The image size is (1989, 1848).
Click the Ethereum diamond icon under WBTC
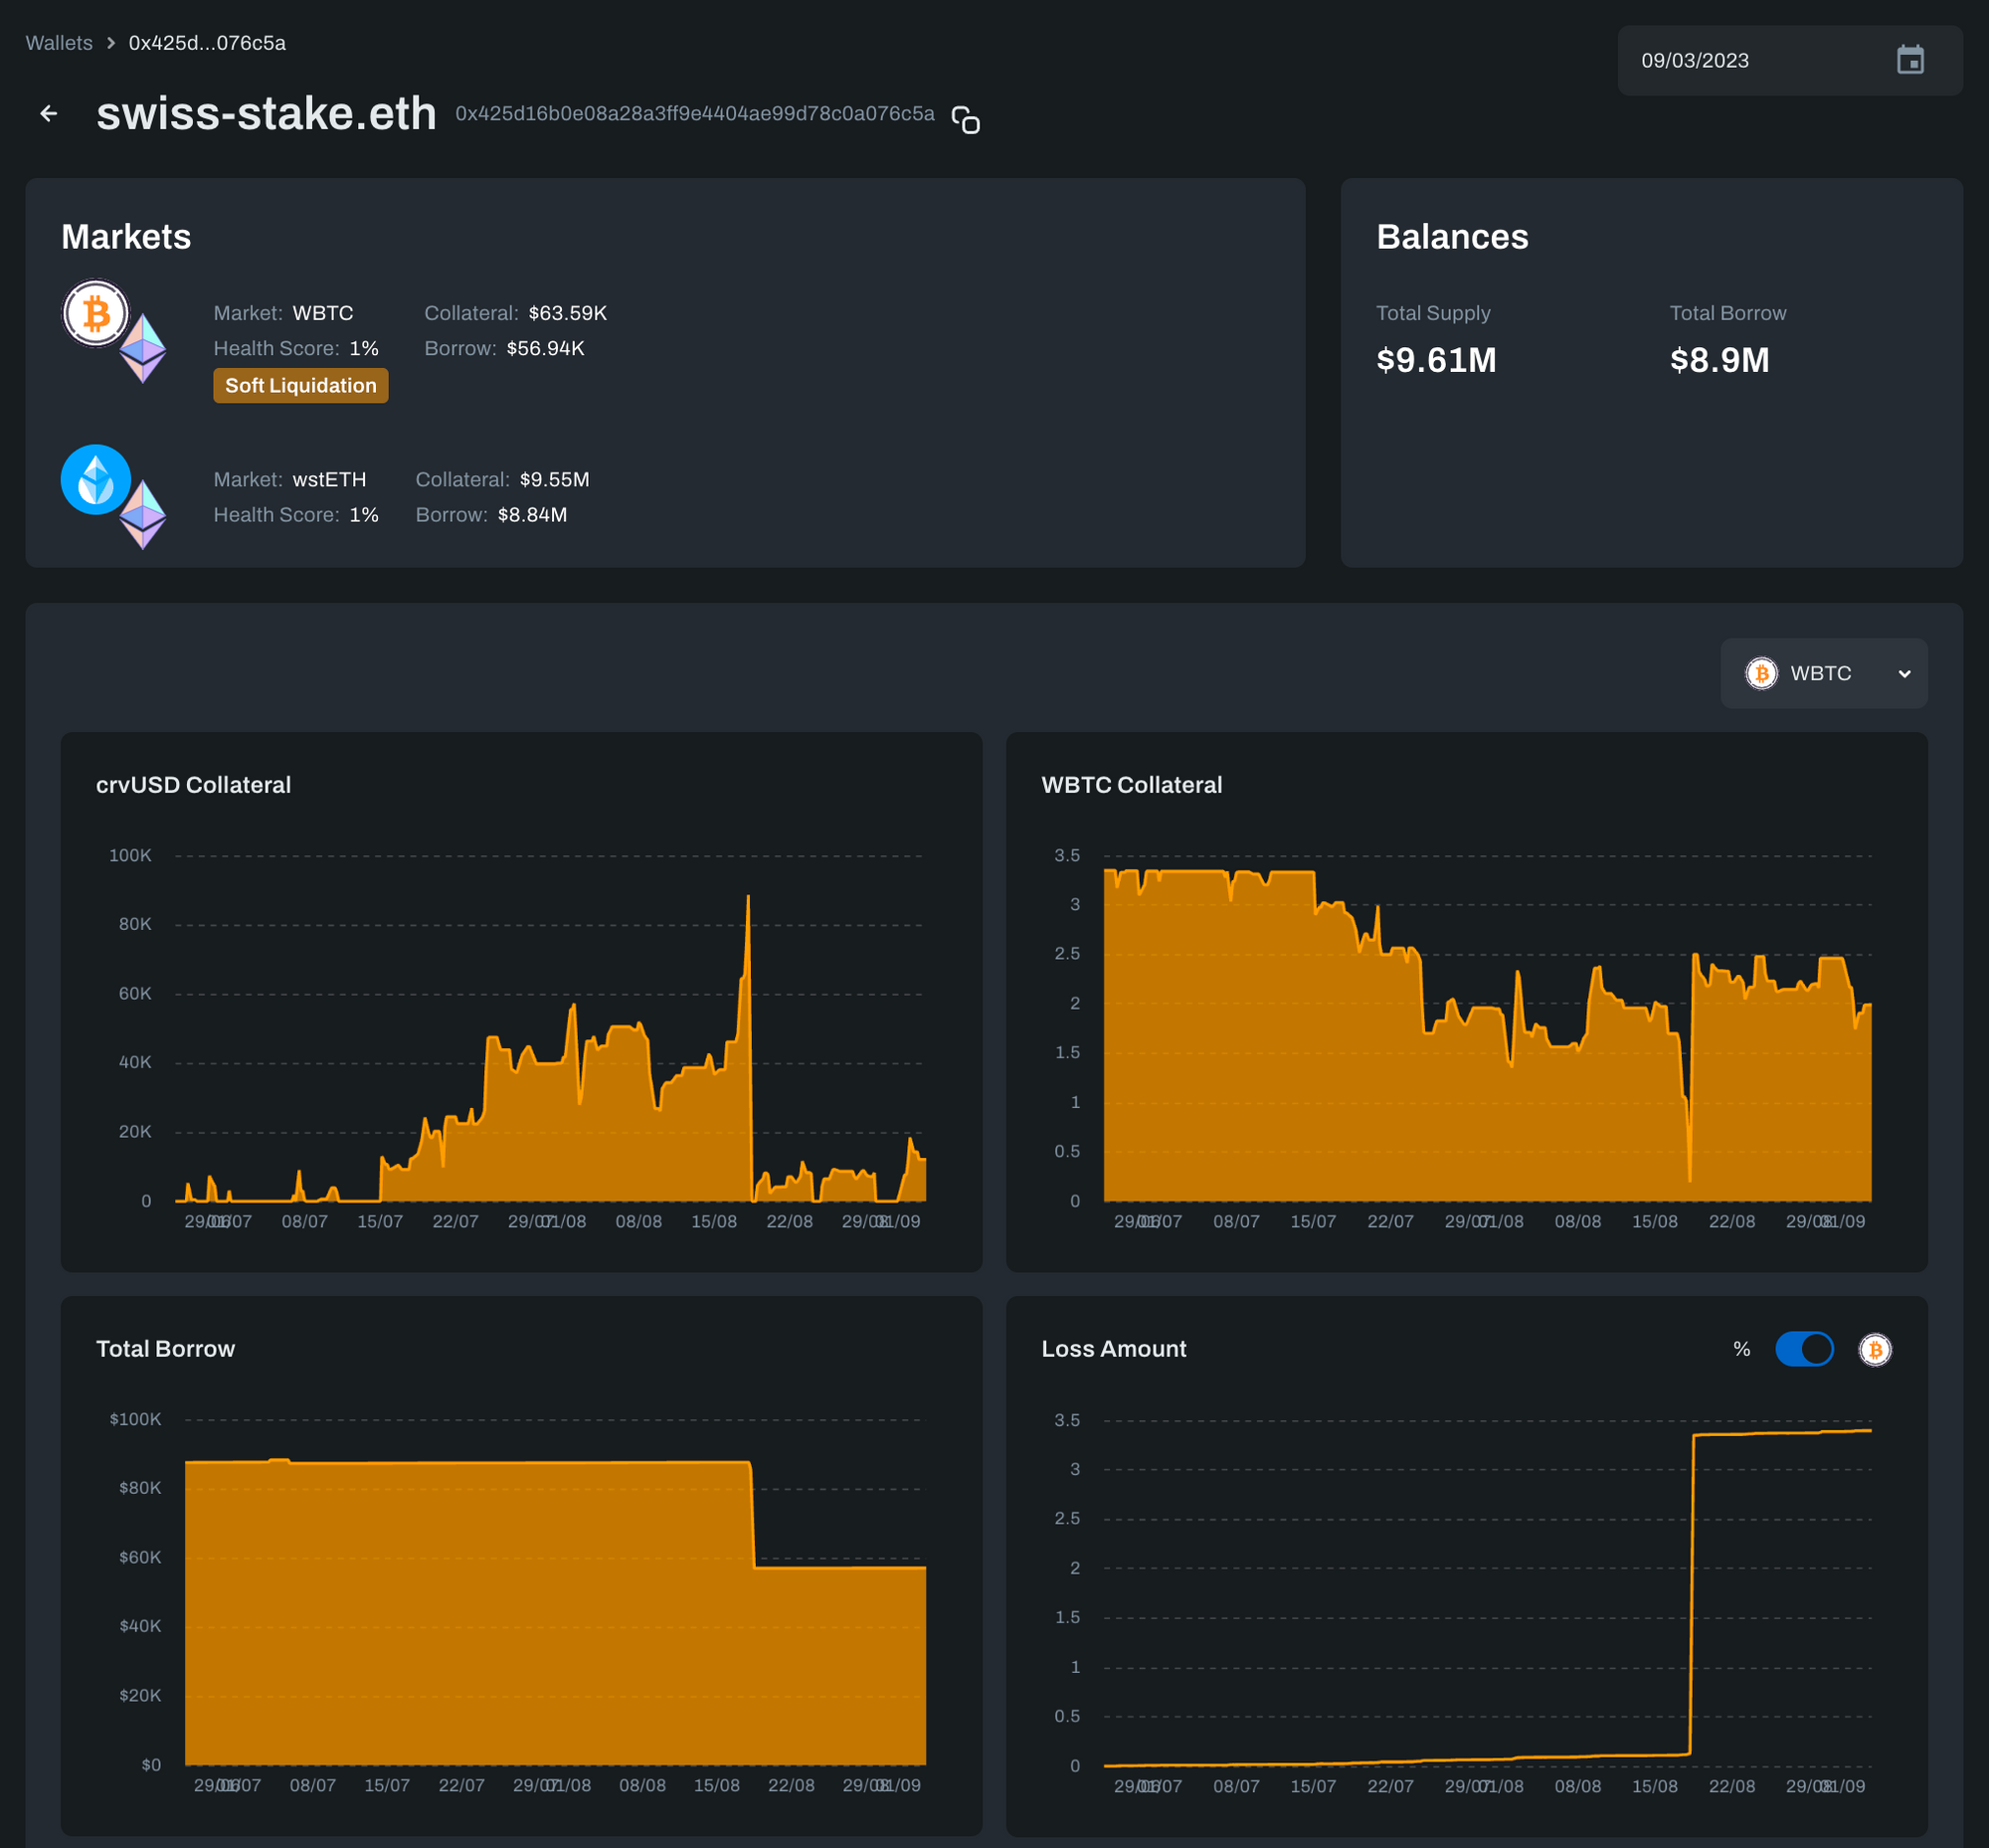pyautogui.click(x=143, y=349)
